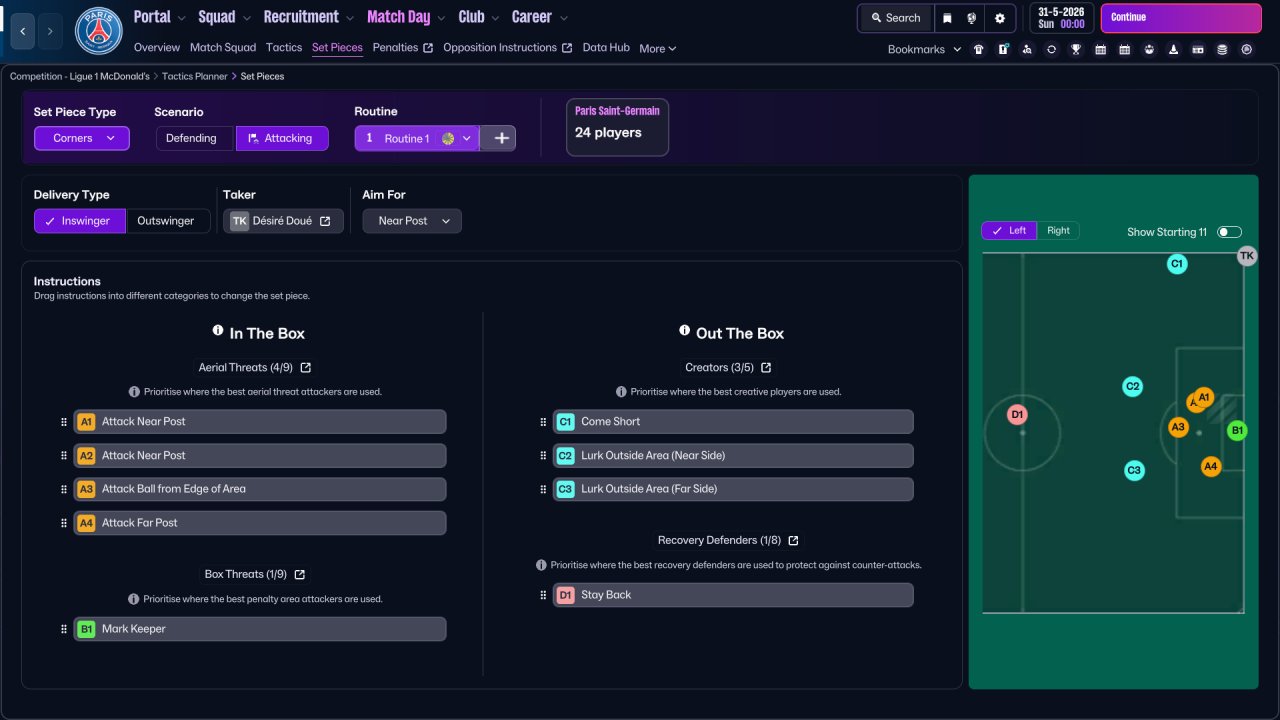Open the Penalties tab
Viewport: 1280px width, 720px height.
[403, 47]
